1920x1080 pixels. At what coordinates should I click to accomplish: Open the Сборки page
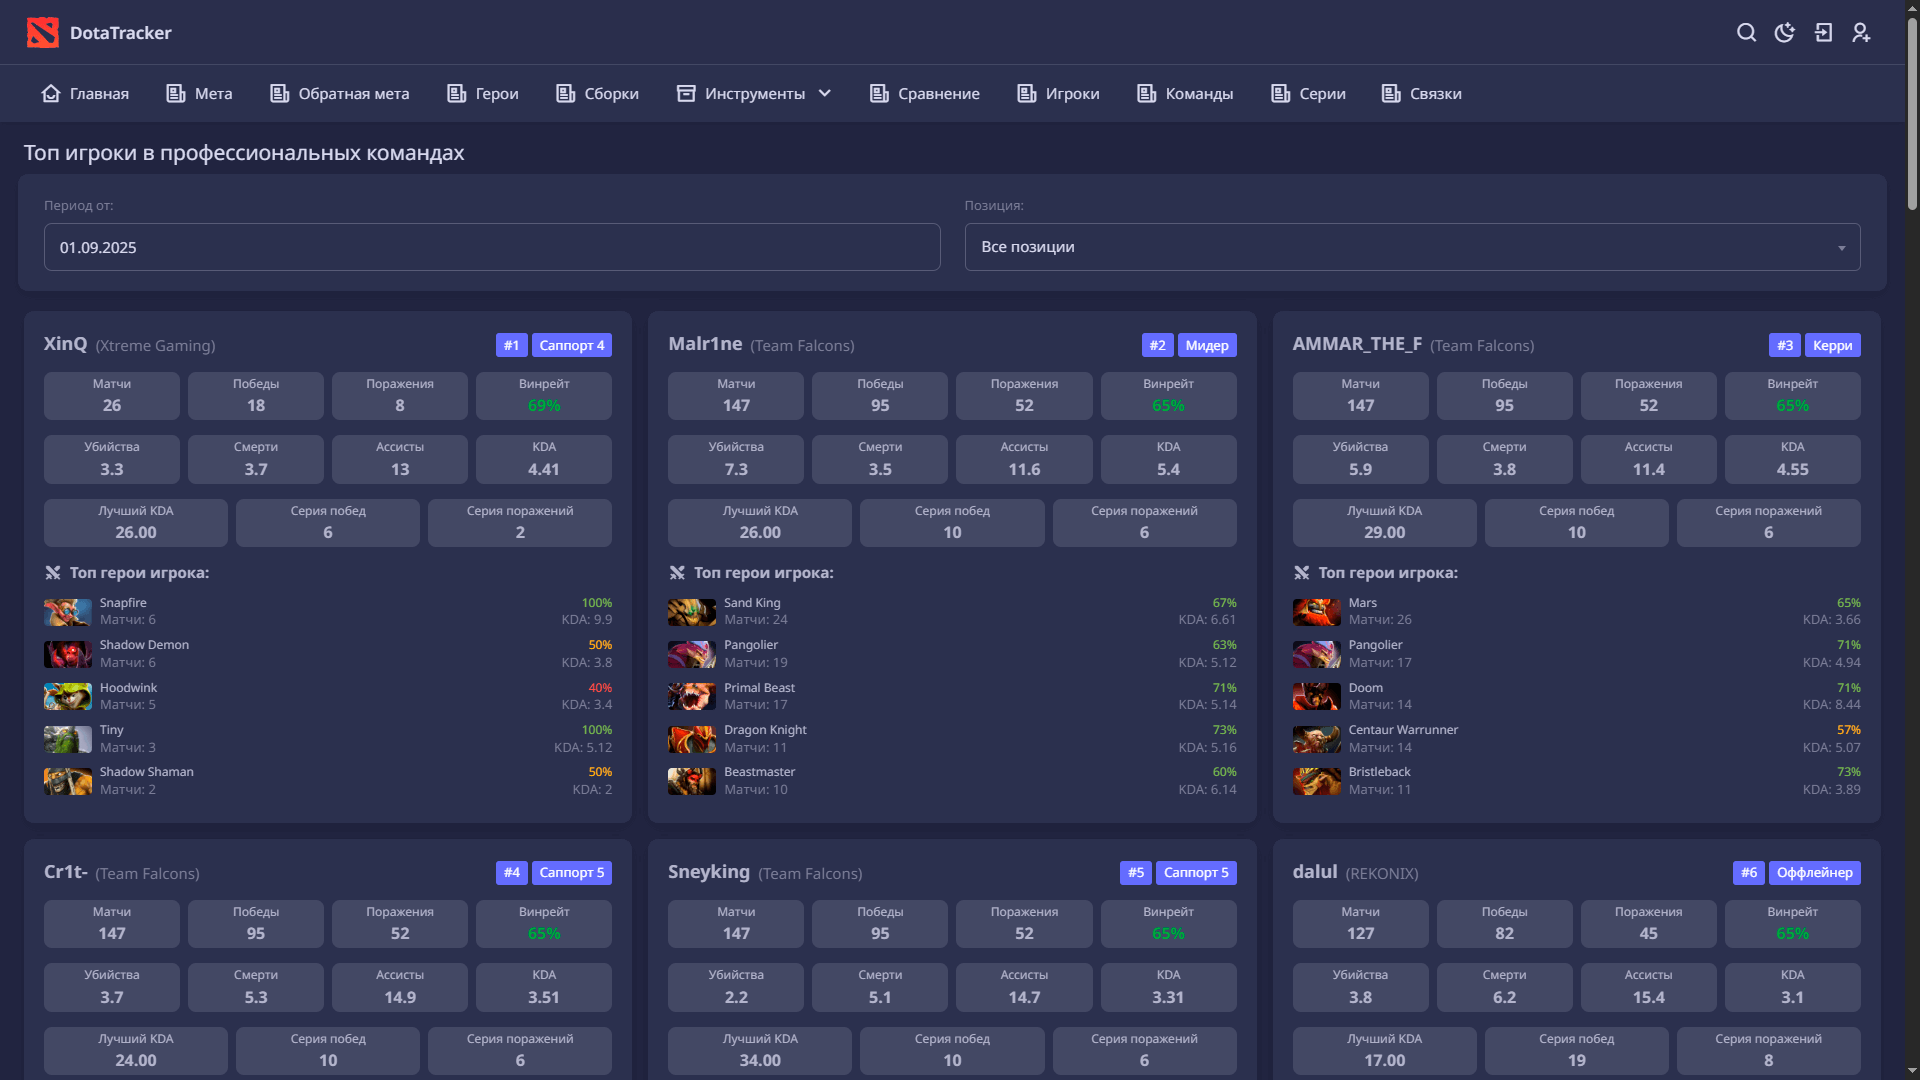coord(597,93)
